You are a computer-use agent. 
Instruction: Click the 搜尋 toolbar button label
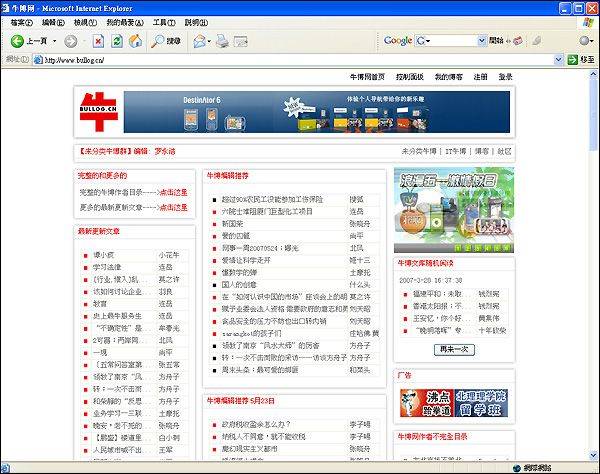pyautogui.click(x=174, y=41)
